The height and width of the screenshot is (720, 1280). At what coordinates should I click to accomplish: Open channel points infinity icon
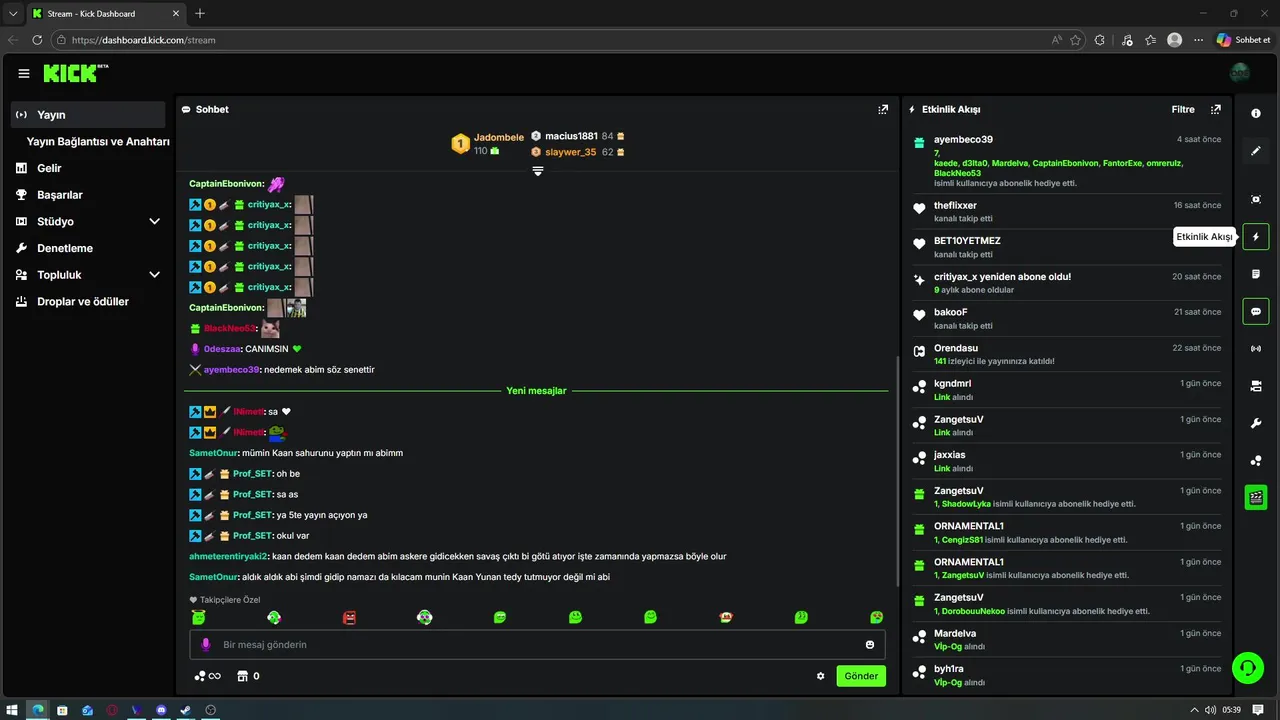(x=207, y=676)
